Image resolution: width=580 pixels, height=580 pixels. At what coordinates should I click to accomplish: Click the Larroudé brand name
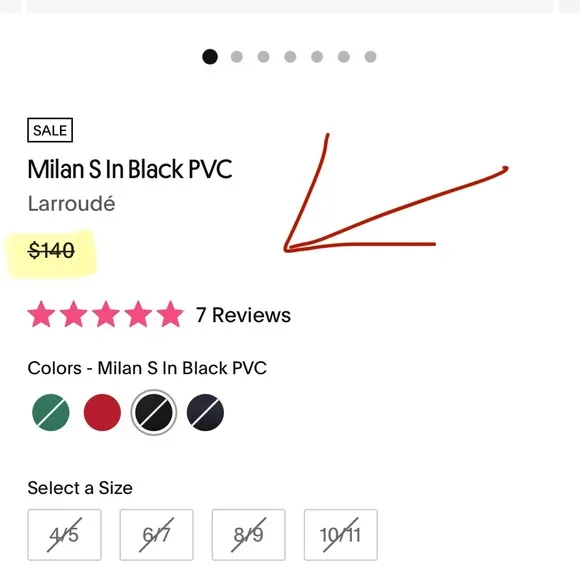click(x=71, y=203)
